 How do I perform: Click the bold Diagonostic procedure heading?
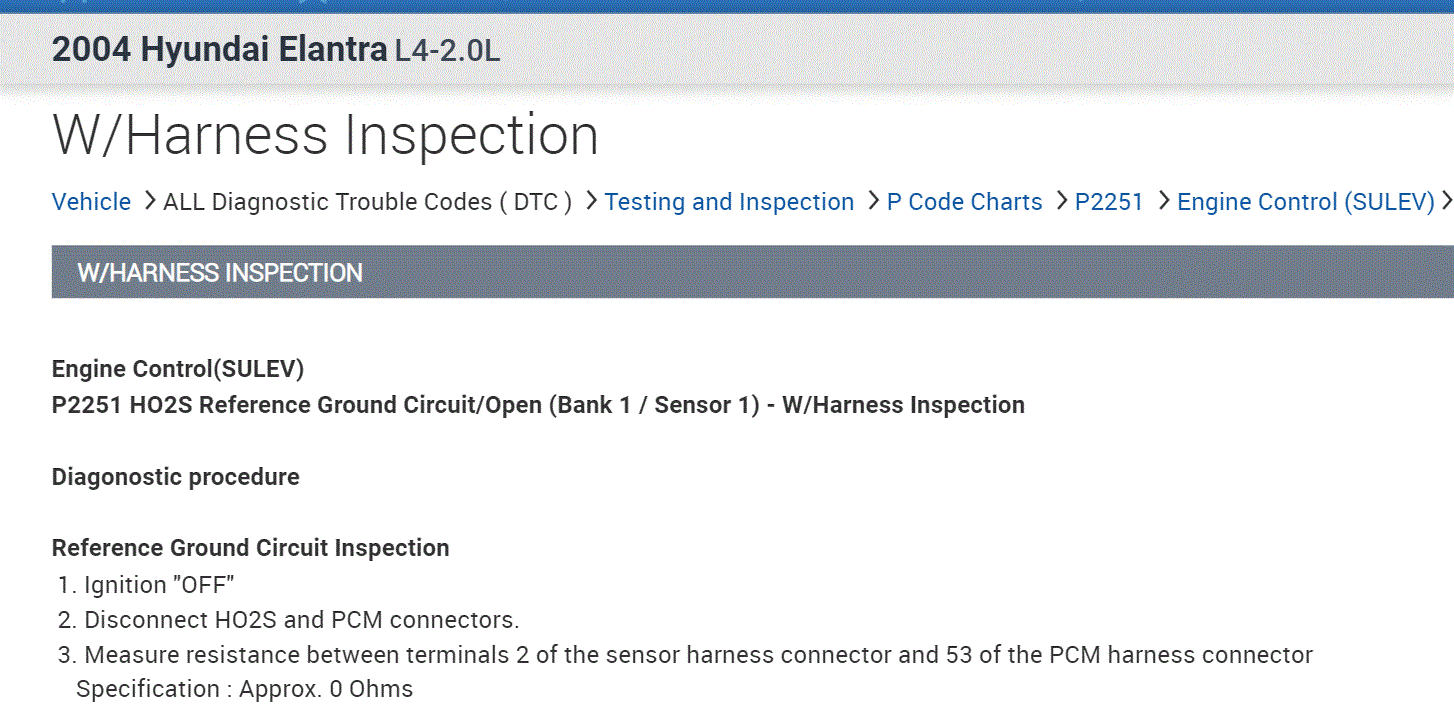[x=175, y=477]
